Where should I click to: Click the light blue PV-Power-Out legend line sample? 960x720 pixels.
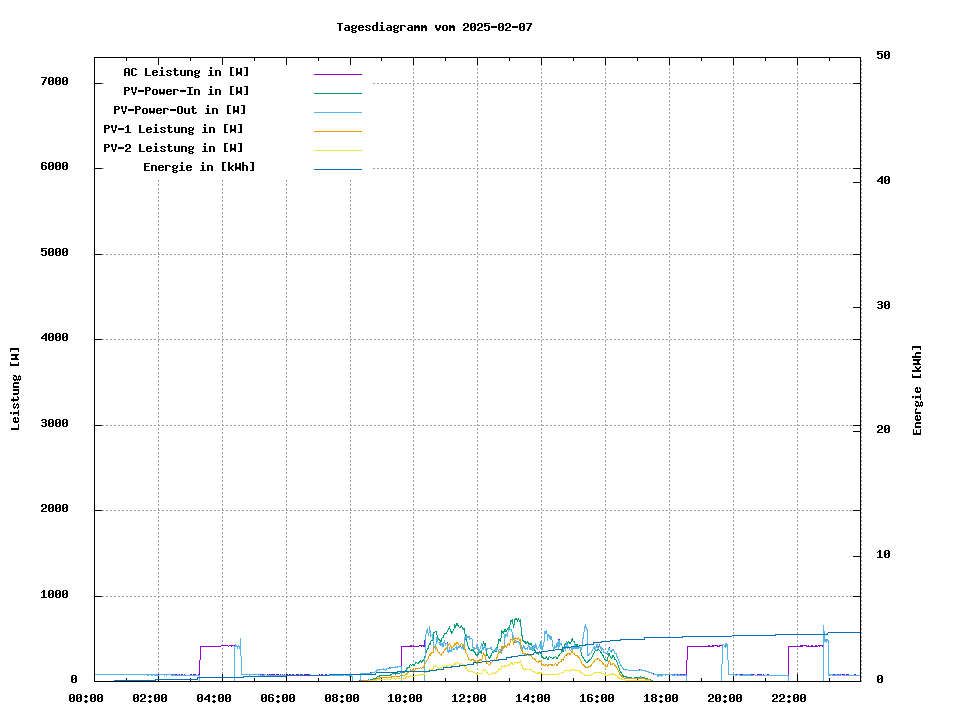[x=337, y=112]
